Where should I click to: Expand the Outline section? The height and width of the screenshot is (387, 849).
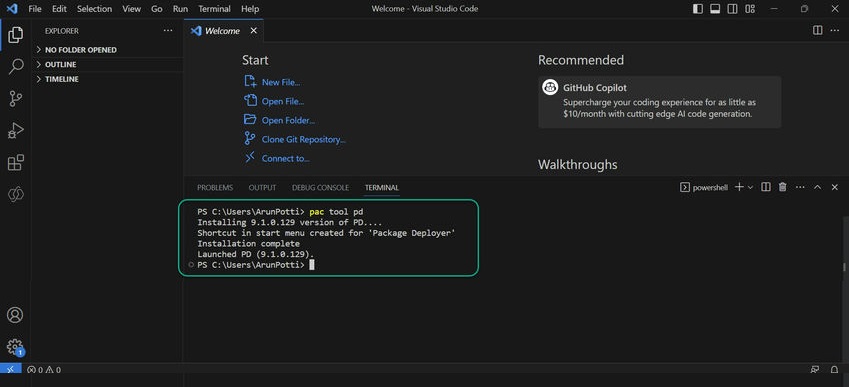point(107,64)
